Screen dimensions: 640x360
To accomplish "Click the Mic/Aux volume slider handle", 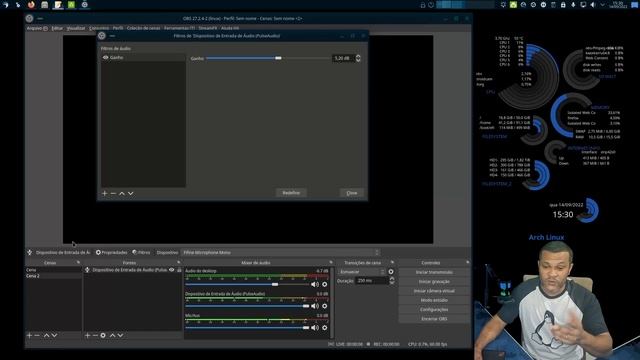I will [306, 327].
